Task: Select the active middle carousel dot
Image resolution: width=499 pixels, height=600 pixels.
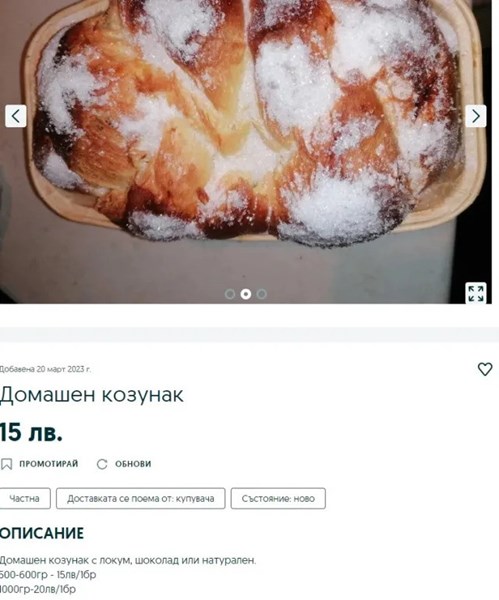Action: pyautogui.click(x=246, y=294)
